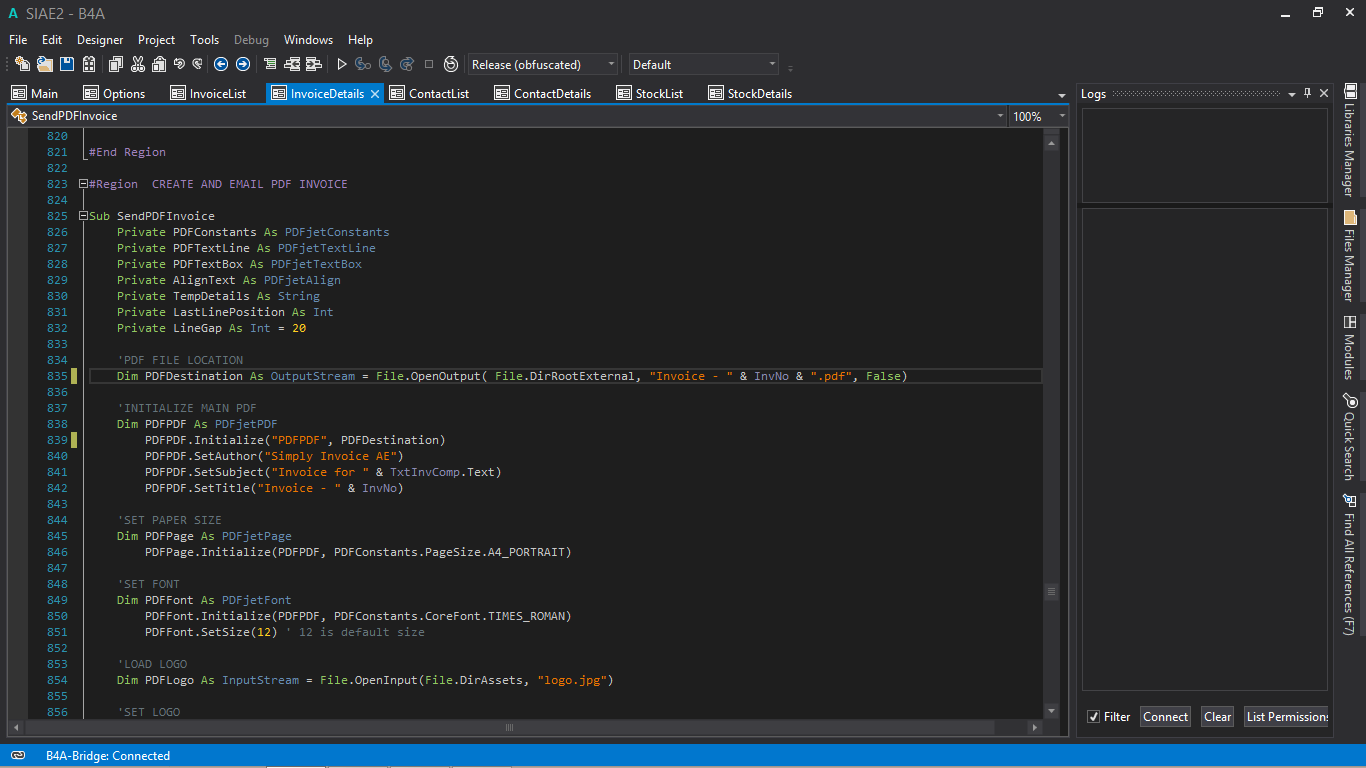Click the block uncomment toolbar icon
Screen dimensions: 1366x768
pos(292,64)
